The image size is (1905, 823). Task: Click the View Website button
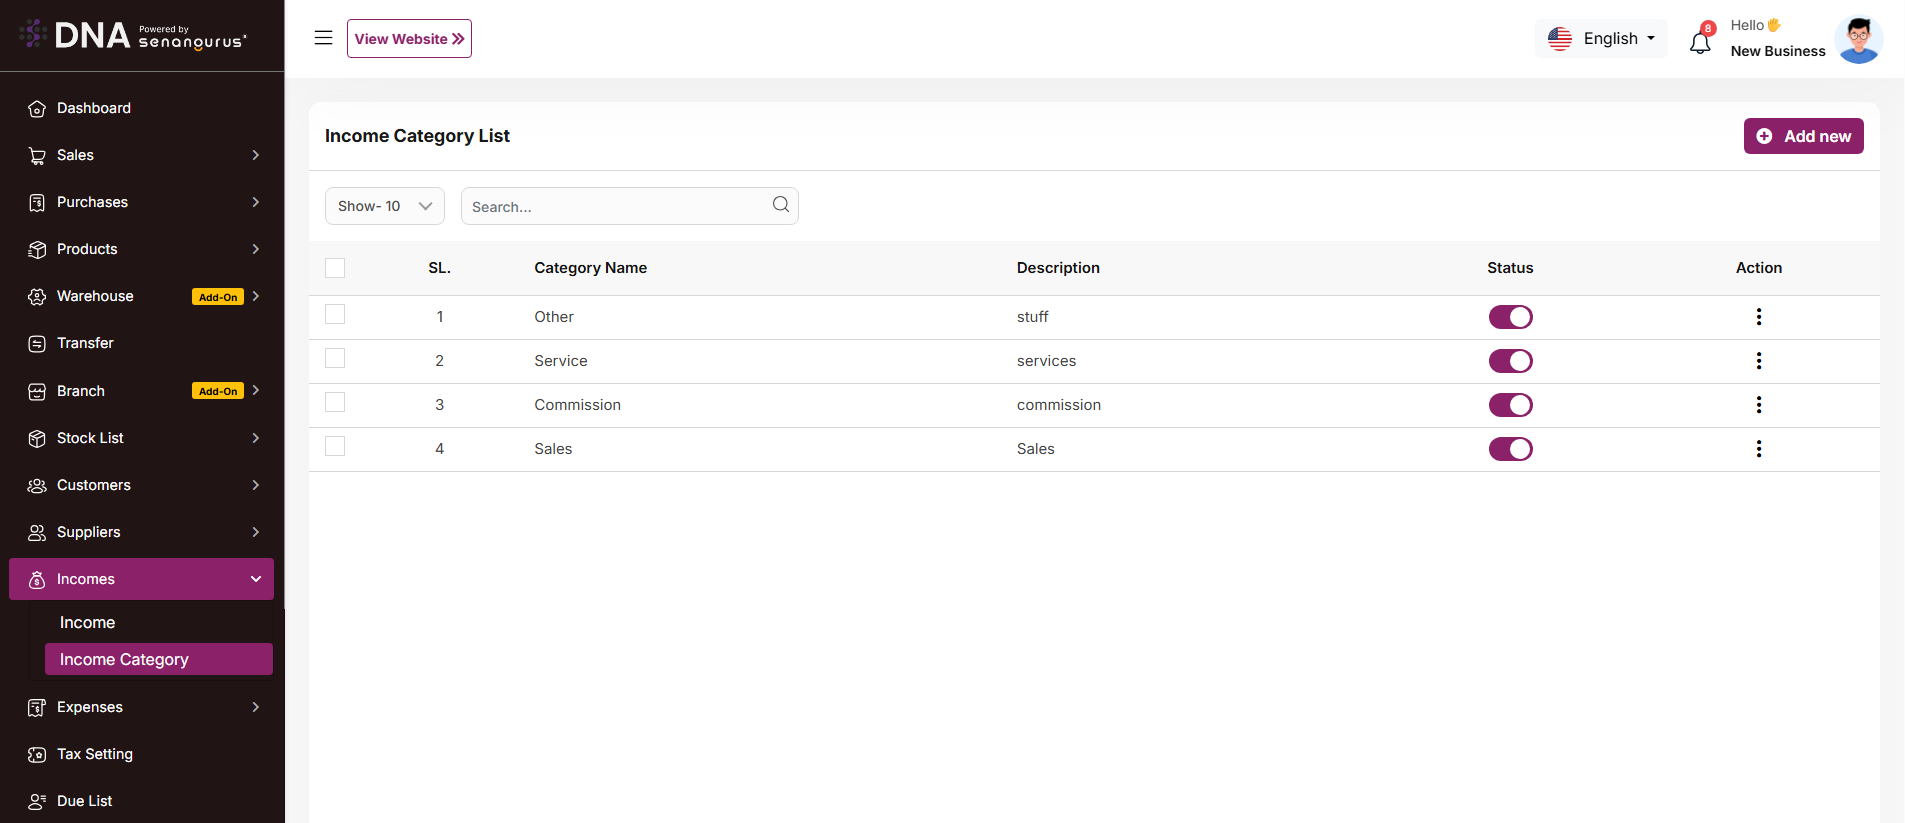pos(409,39)
